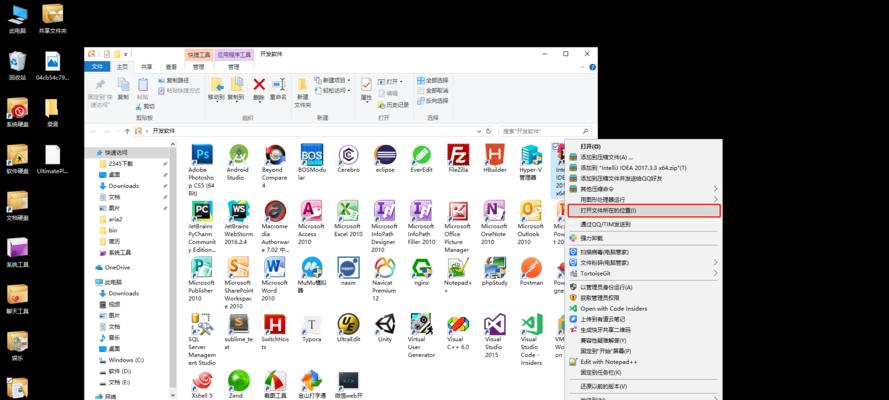Viewport: 889px width, 400px height.
Task: Select the EverEdit shortcut icon
Action: coord(421,154)
